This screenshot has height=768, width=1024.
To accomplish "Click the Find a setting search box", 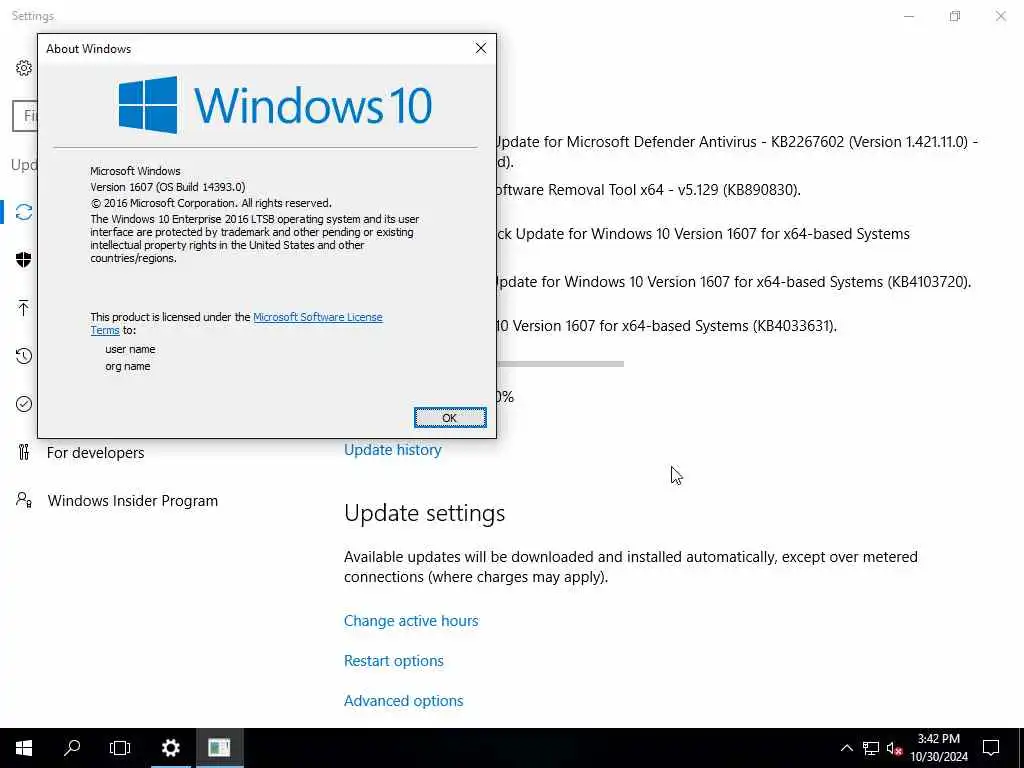I will pyautogui.click(x=25, y=116).
